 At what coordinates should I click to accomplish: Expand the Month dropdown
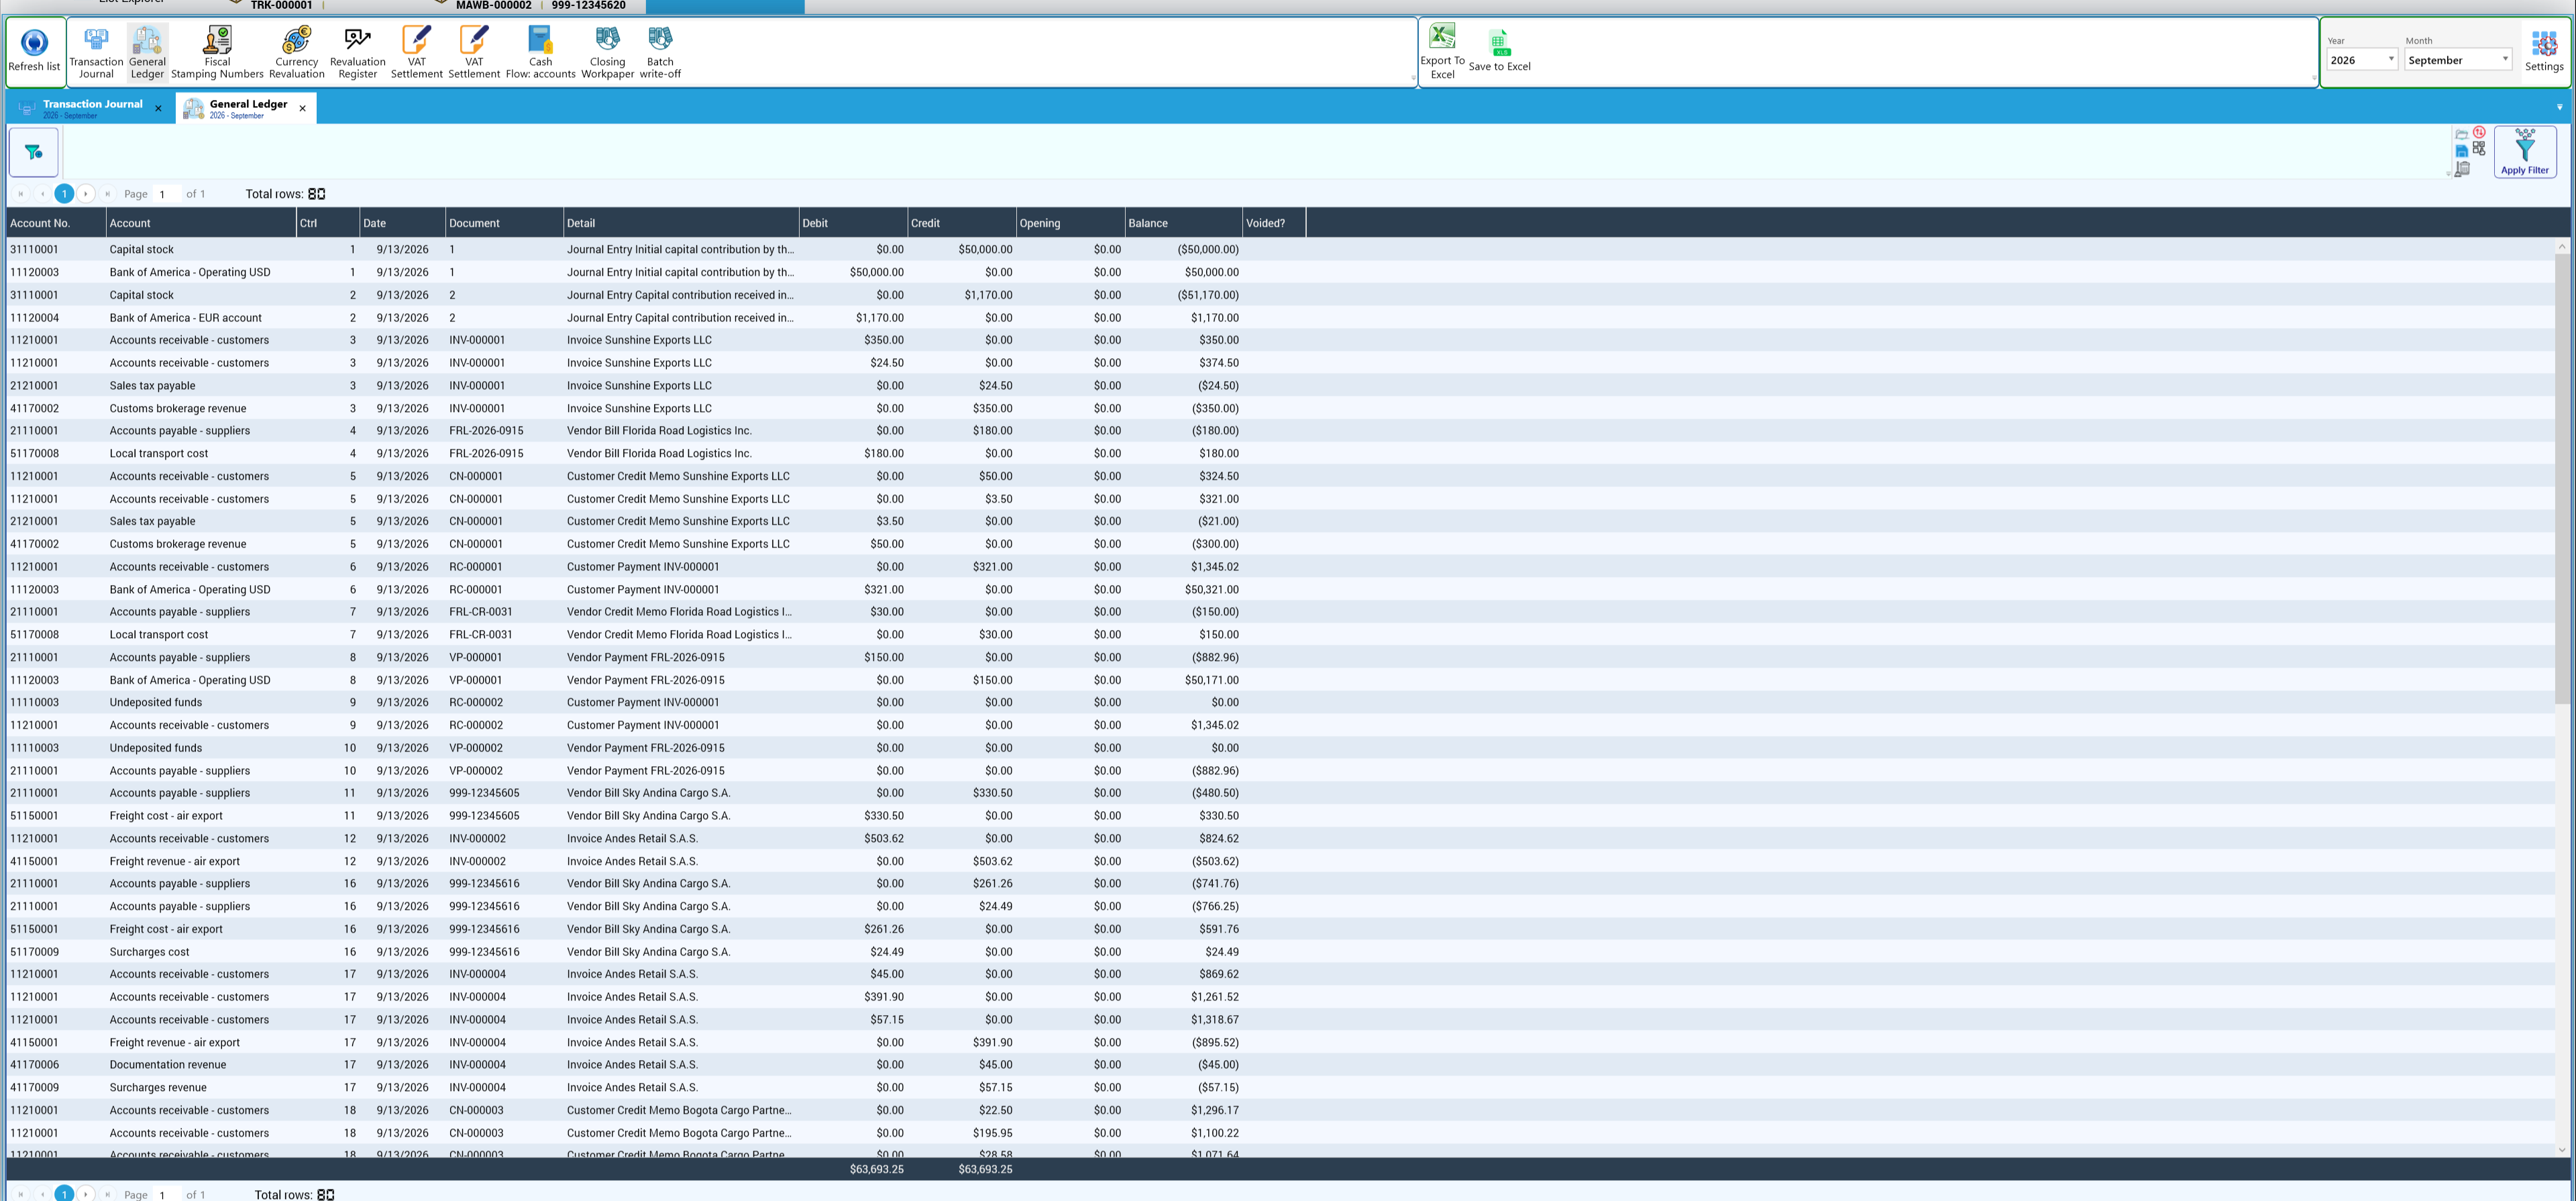coord(2504,59)
